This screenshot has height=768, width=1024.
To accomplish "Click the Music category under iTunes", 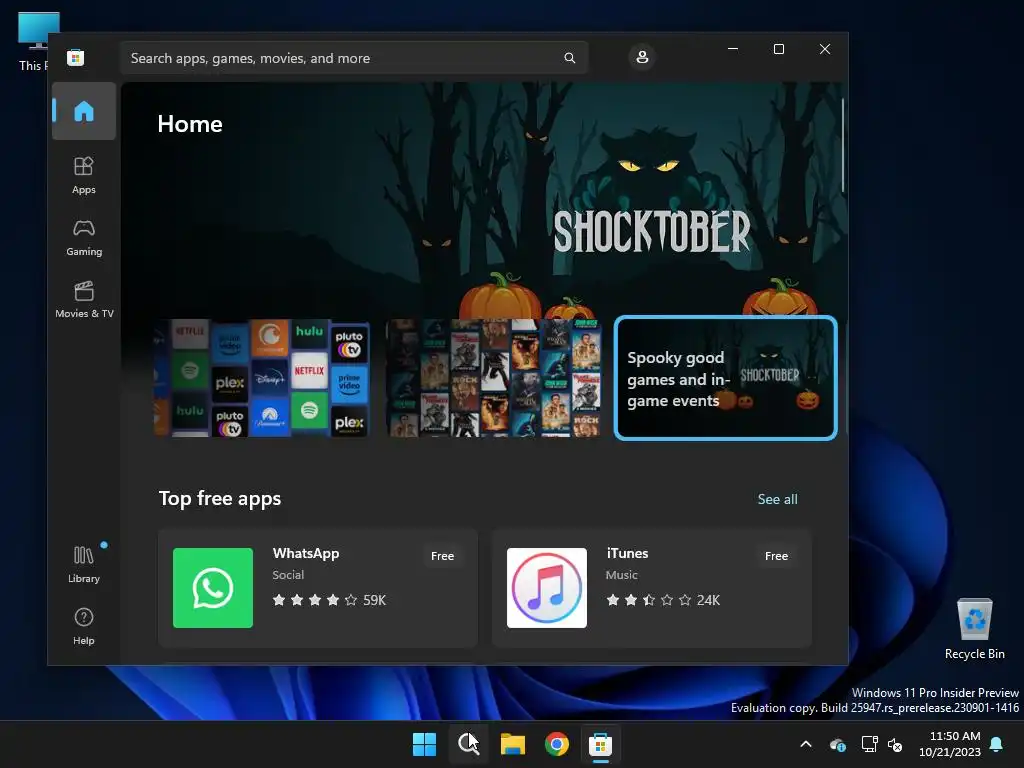I will (x=622, y=575).
